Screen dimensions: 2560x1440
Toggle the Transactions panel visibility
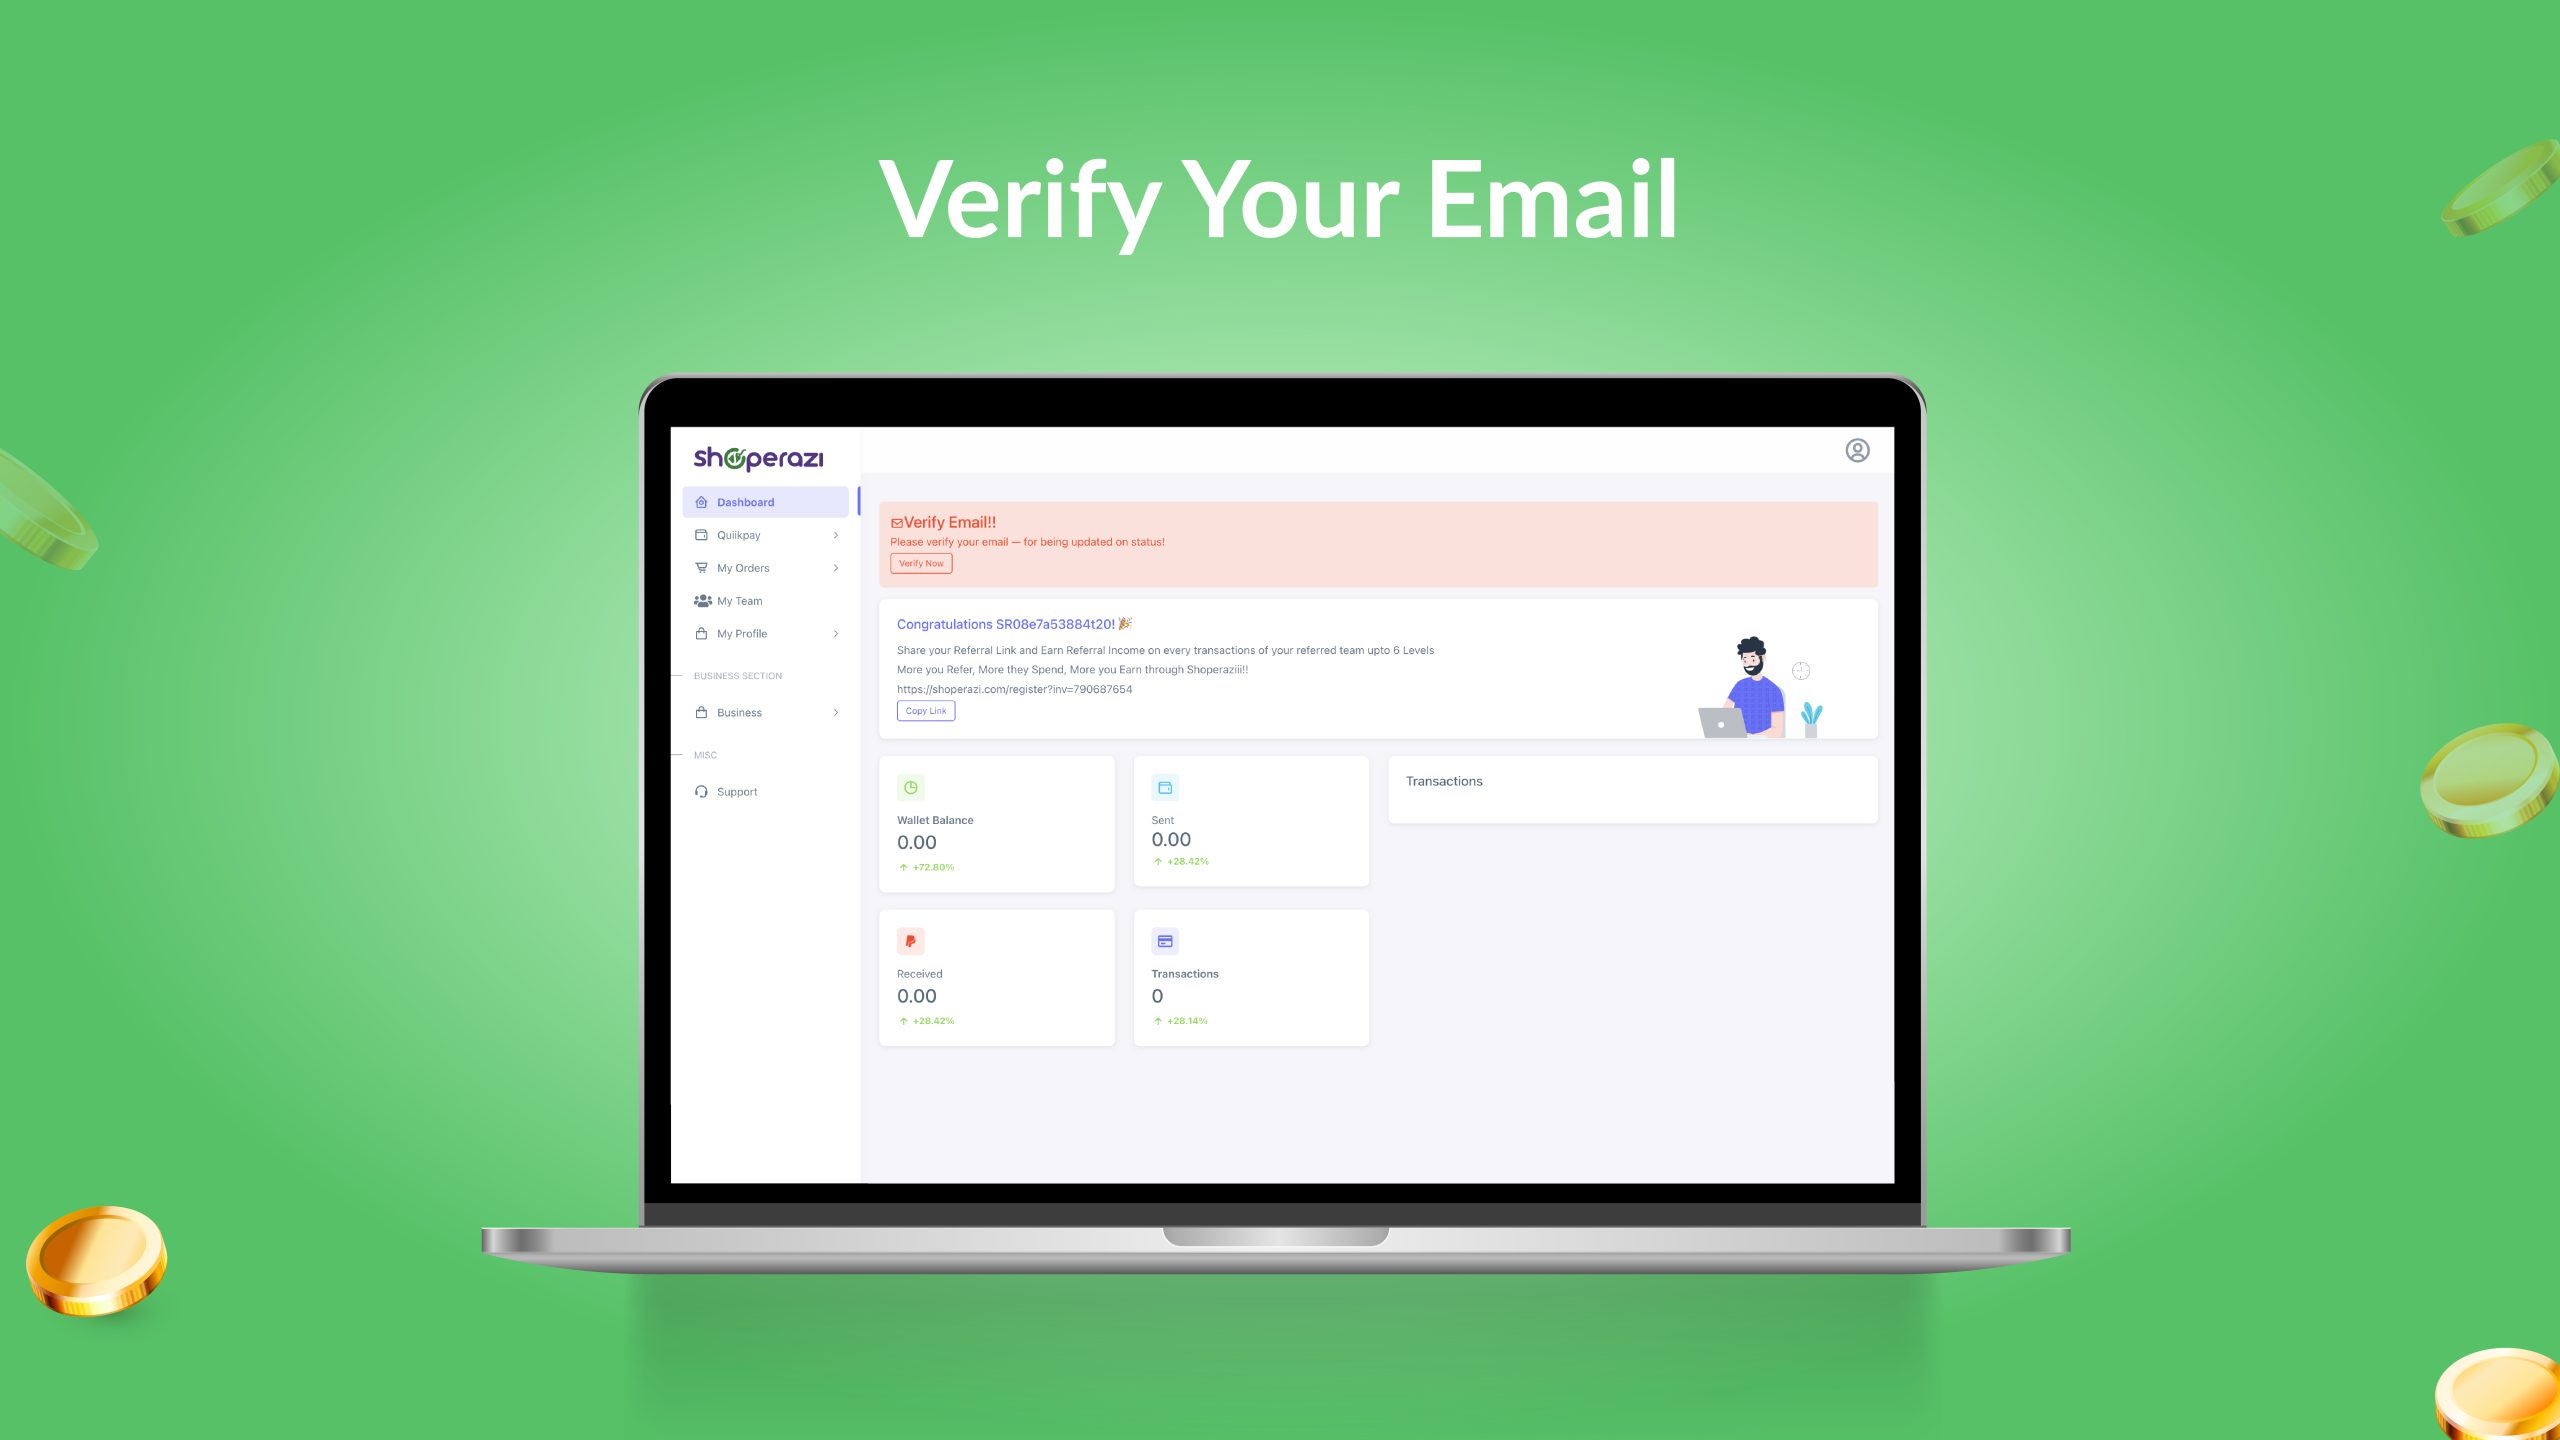pyautogui.click(x=1442, y=779)
